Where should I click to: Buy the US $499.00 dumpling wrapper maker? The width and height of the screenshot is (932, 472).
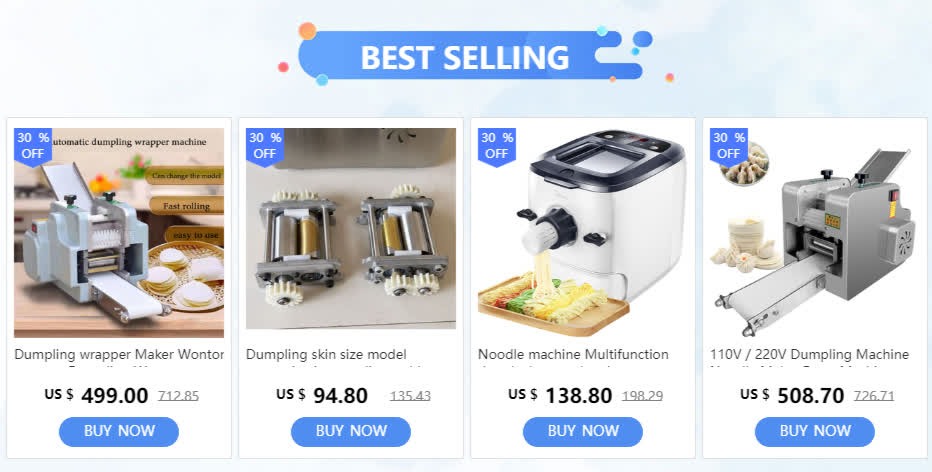tap(119, 432)
